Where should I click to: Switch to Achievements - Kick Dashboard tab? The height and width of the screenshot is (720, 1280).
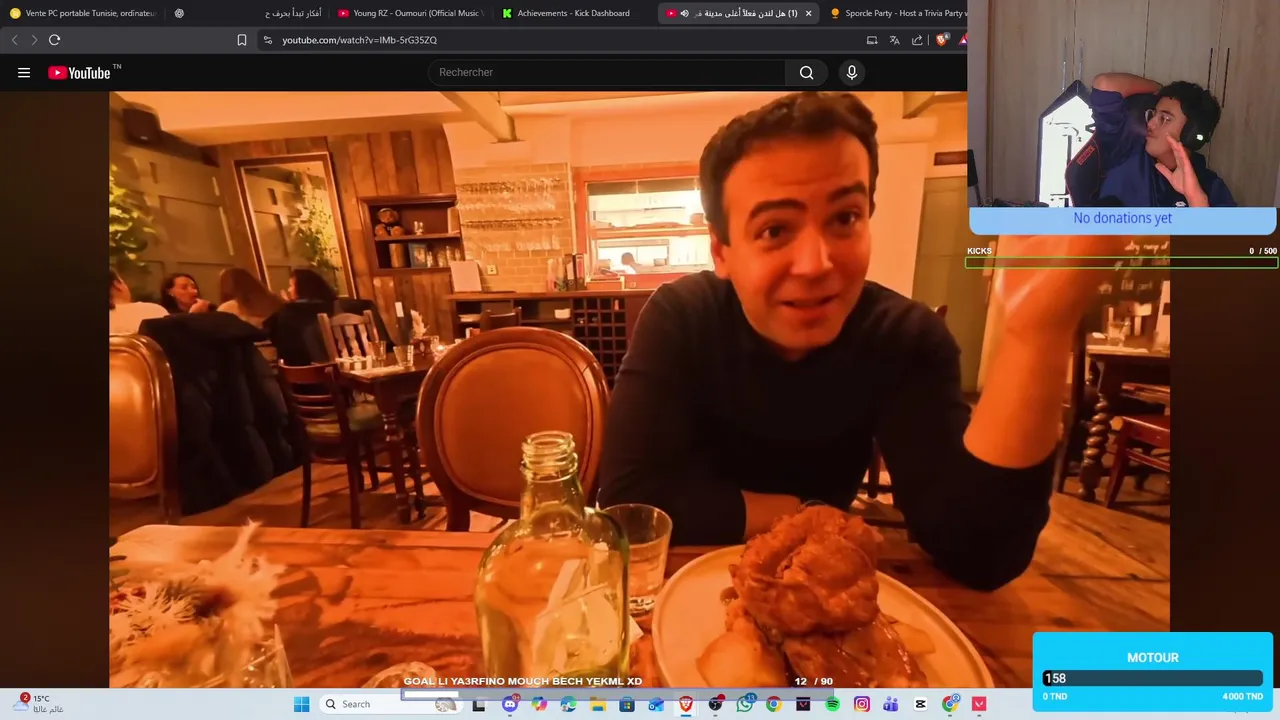click(575, 13)
